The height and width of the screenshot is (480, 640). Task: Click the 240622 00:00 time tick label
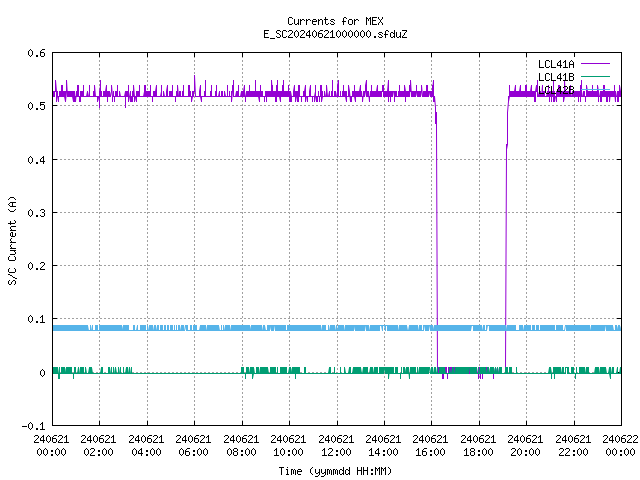coord(620,446)
